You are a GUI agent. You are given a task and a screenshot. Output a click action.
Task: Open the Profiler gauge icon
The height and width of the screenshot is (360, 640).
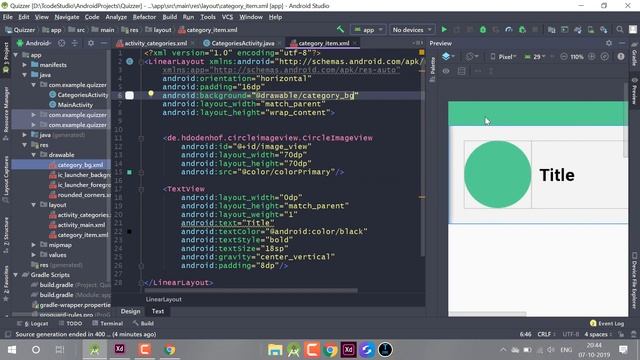coord(509,29)
